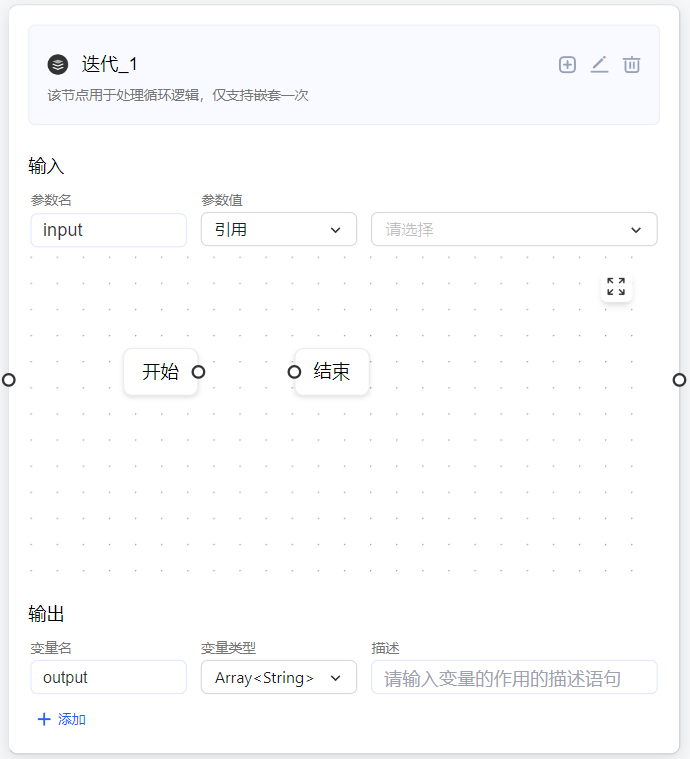The width and height of the screenshot is (690, 759).
Task: Click the 输入 section heading
Action: click(x=46, y=166)
